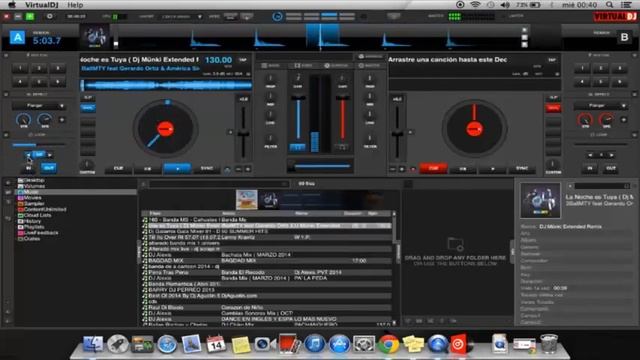
Task: Click deck B red CUE button
Action: tap(433, 168)
